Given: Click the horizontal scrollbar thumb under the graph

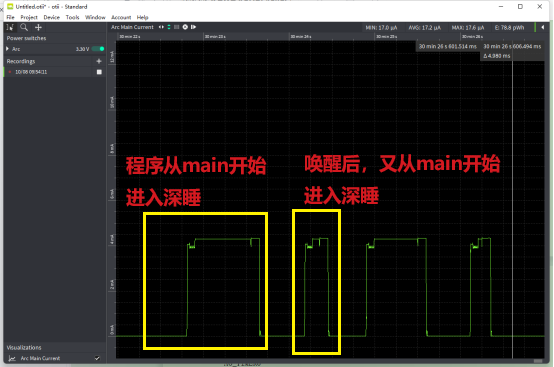Looking at the screenshot, I should pos(538,361).
